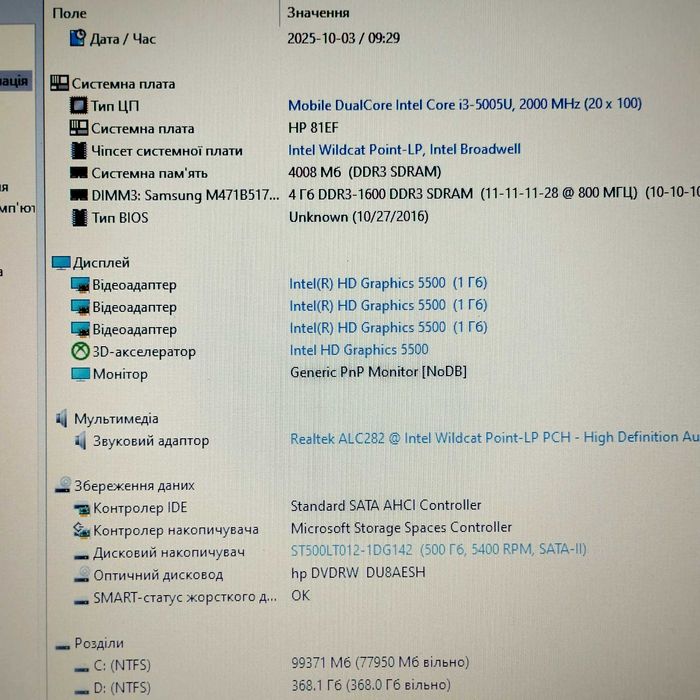Select the Збереження даних section header
Viewport: 700px width, 700px height.
pyautogui.click(x=134, y=485)
